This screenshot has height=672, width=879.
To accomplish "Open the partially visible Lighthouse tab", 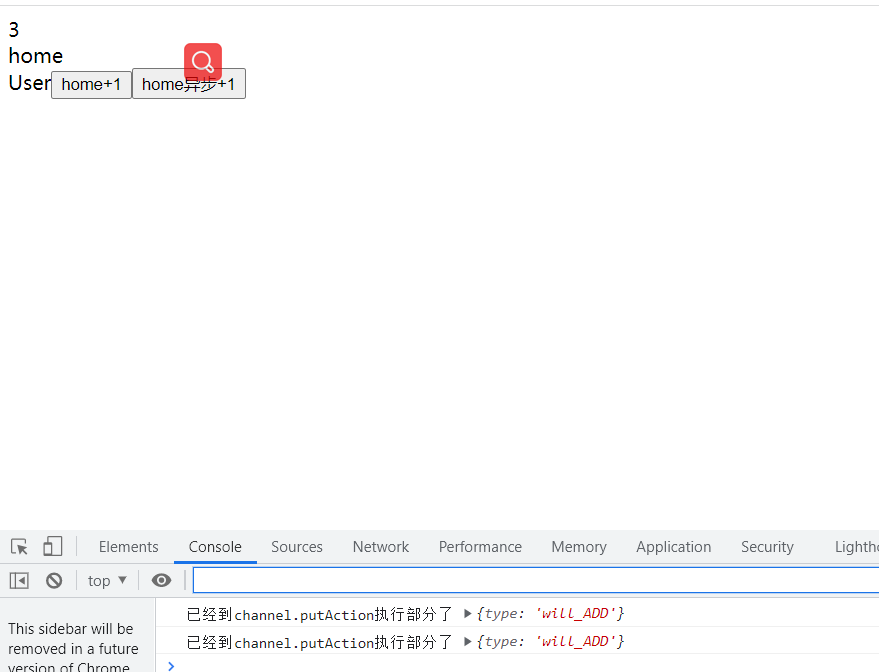I will (x=857, y=546).
